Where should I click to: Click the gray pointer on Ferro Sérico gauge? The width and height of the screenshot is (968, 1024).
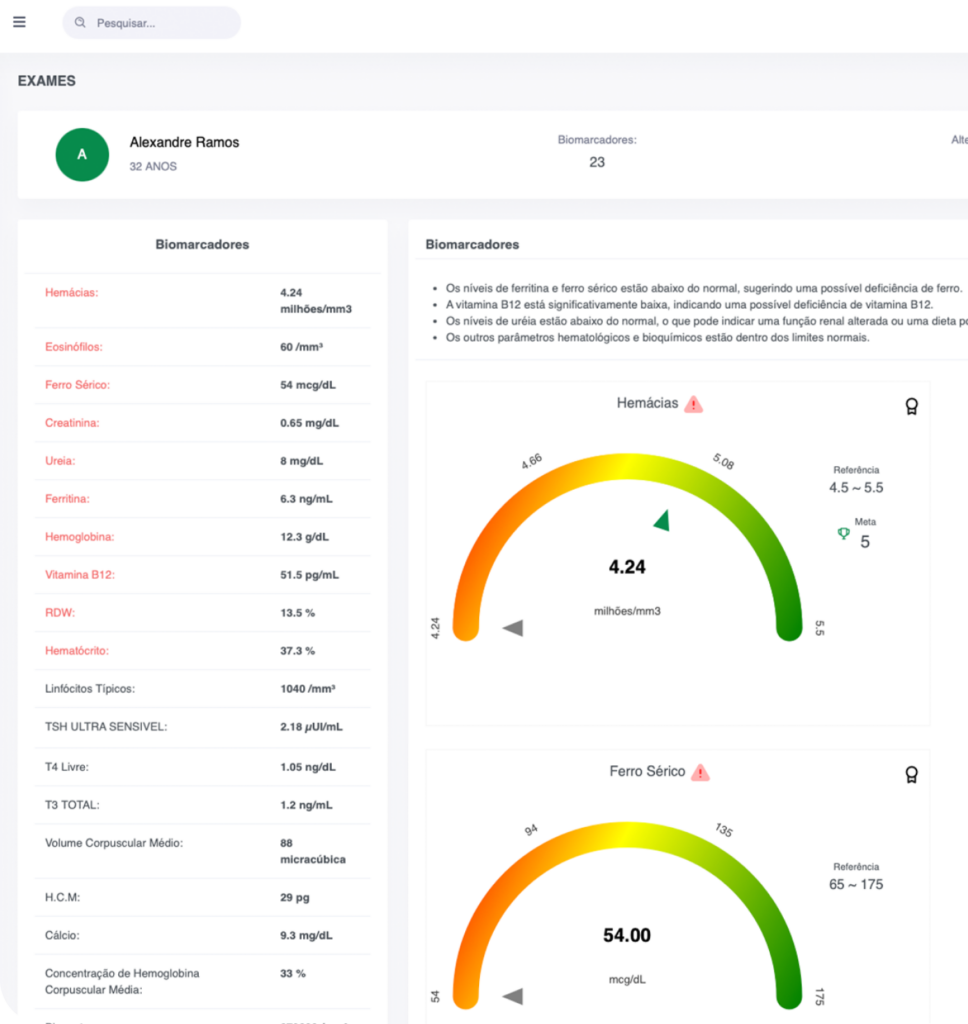click(513, 995)
